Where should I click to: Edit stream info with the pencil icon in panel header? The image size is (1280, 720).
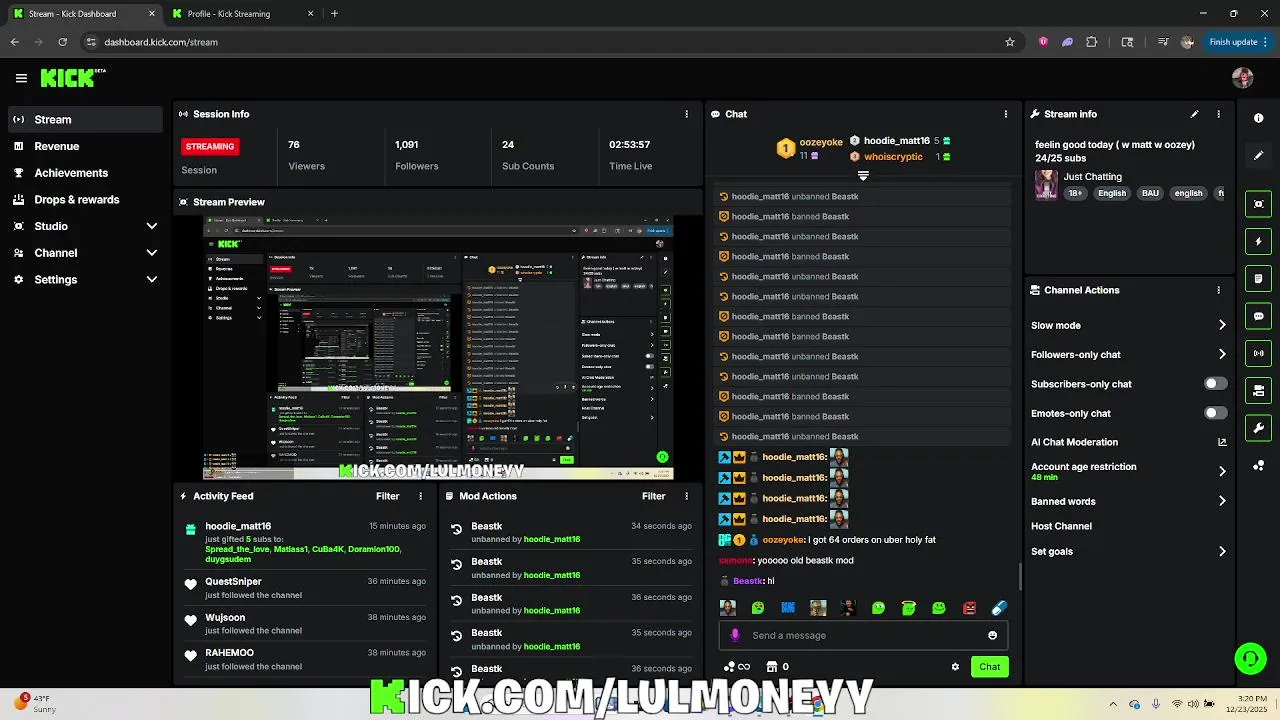(1194, 114)
